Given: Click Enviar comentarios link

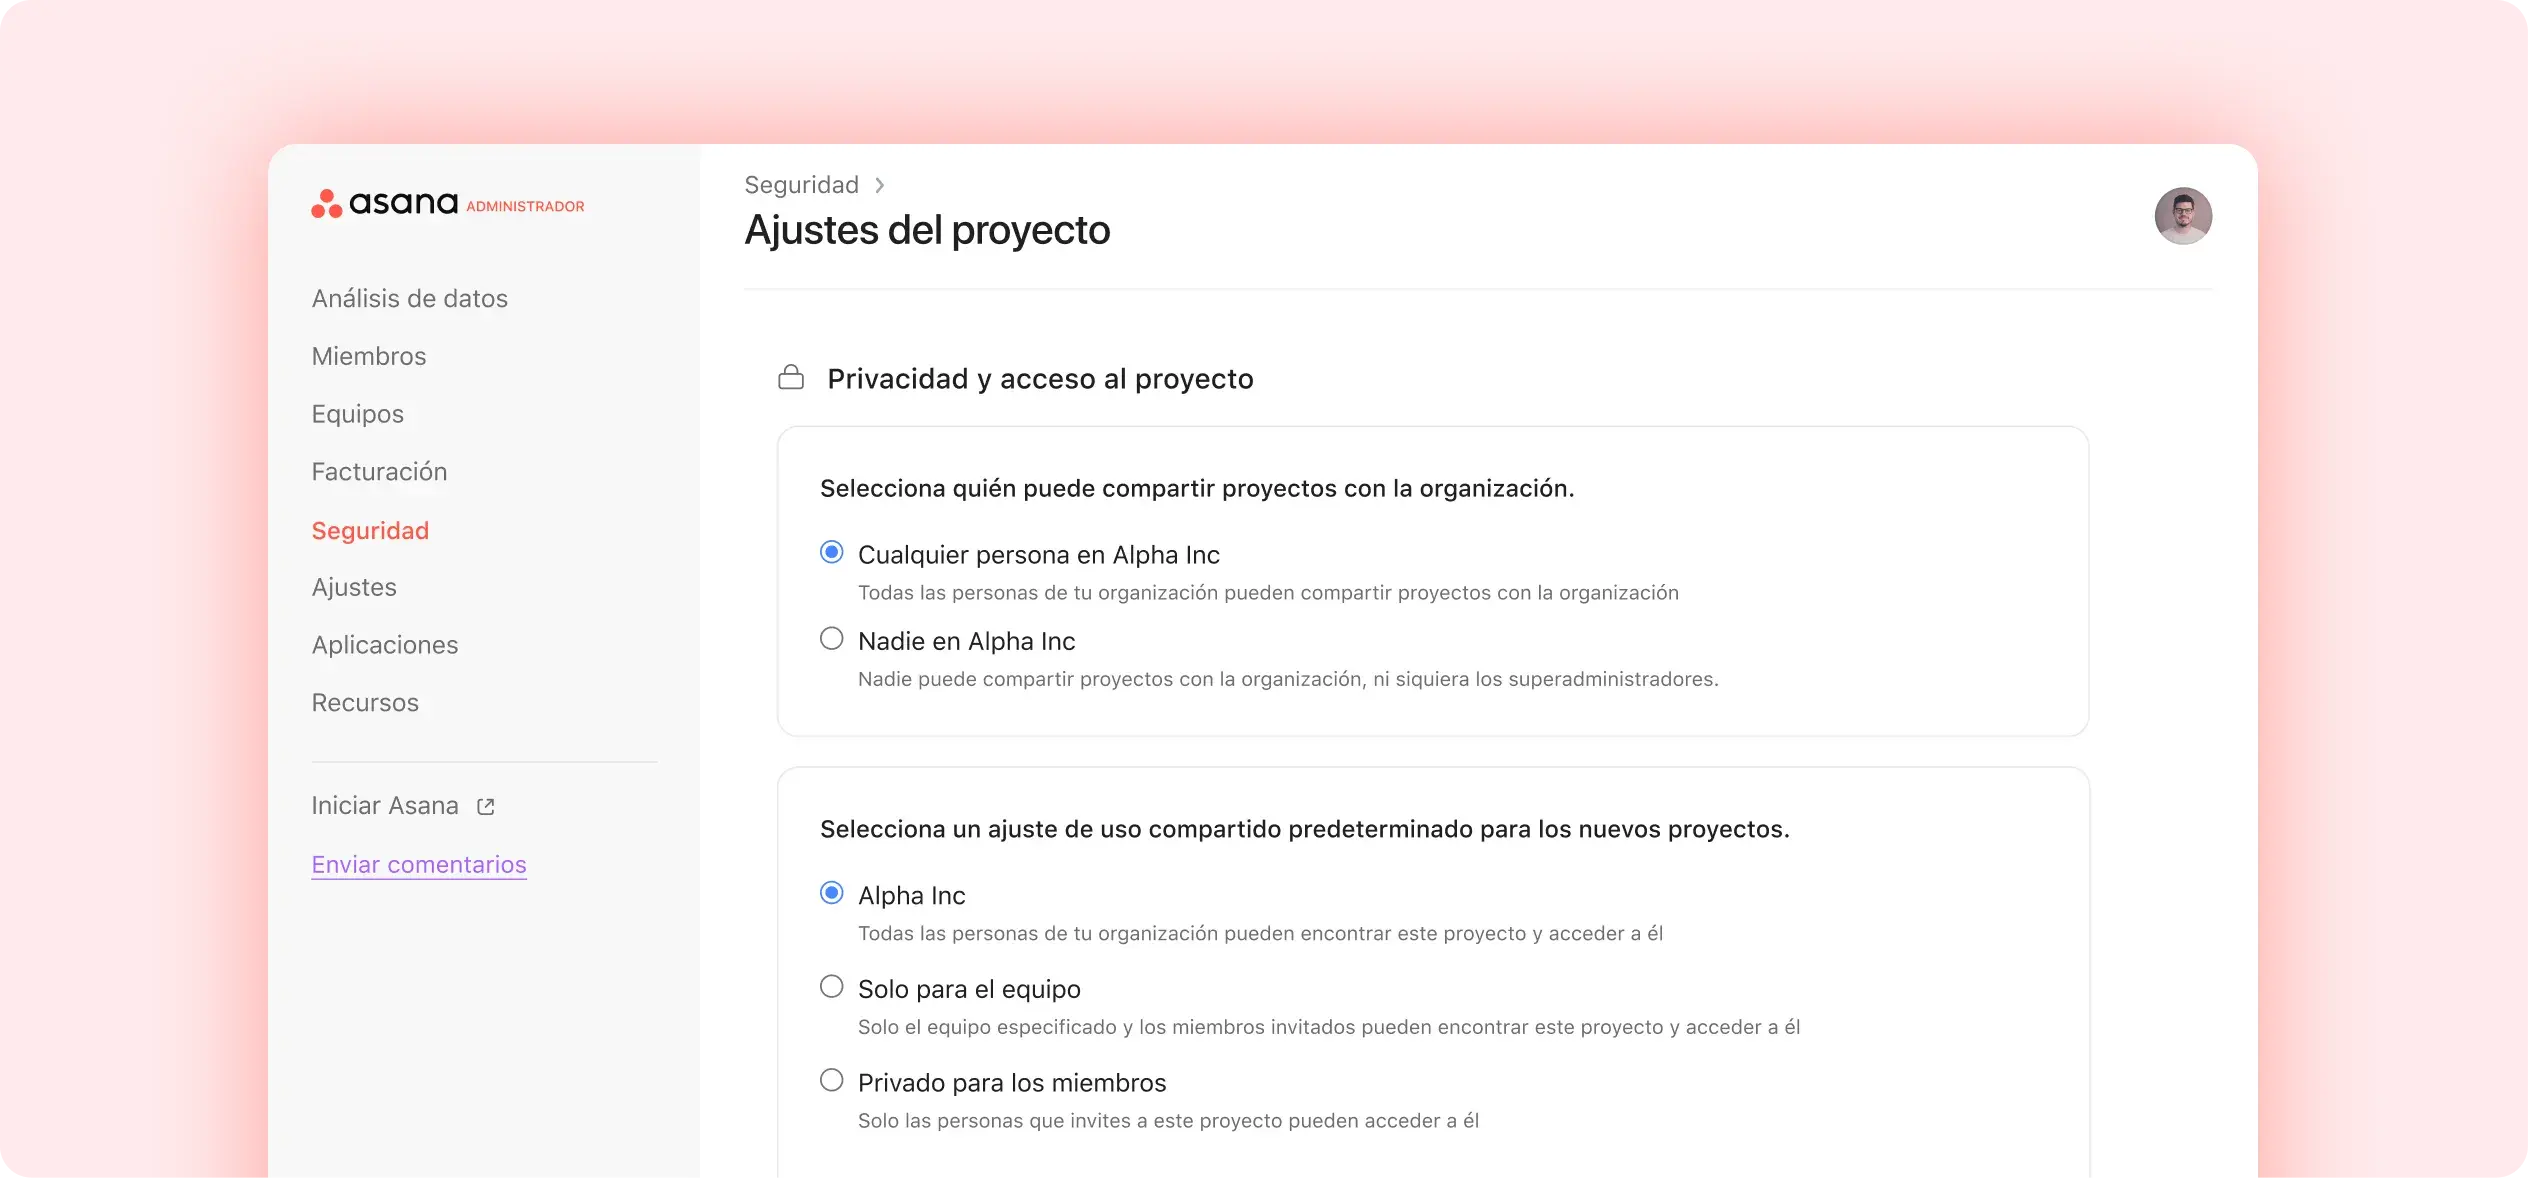Looking at the screenshot, I should click(419, 864).
